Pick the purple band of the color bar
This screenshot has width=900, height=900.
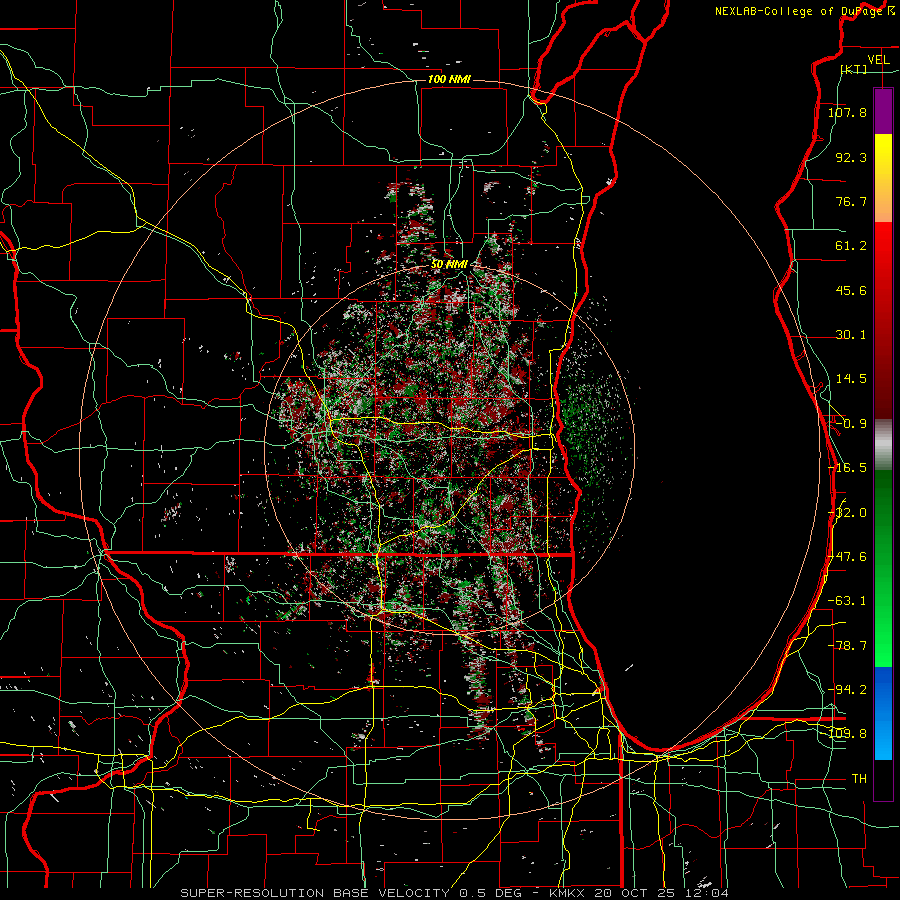(883, 111)
